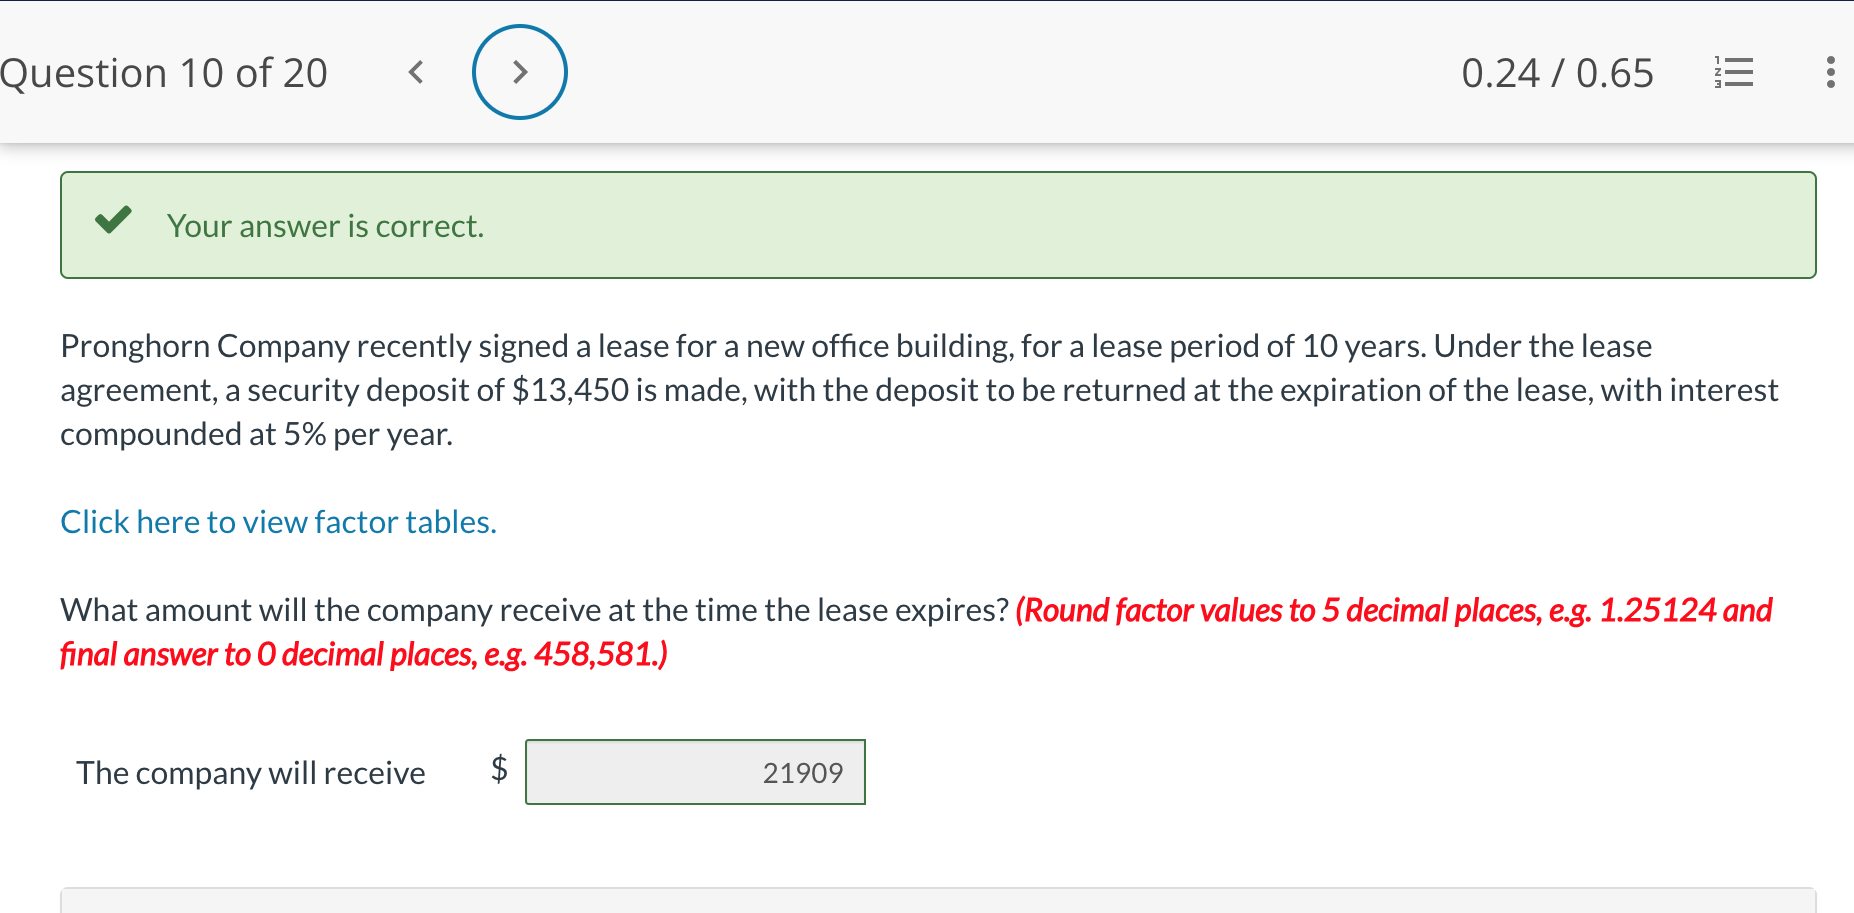Click the Your answer is correct banner
Screen dimensions: 1854x913
[325, 225]
